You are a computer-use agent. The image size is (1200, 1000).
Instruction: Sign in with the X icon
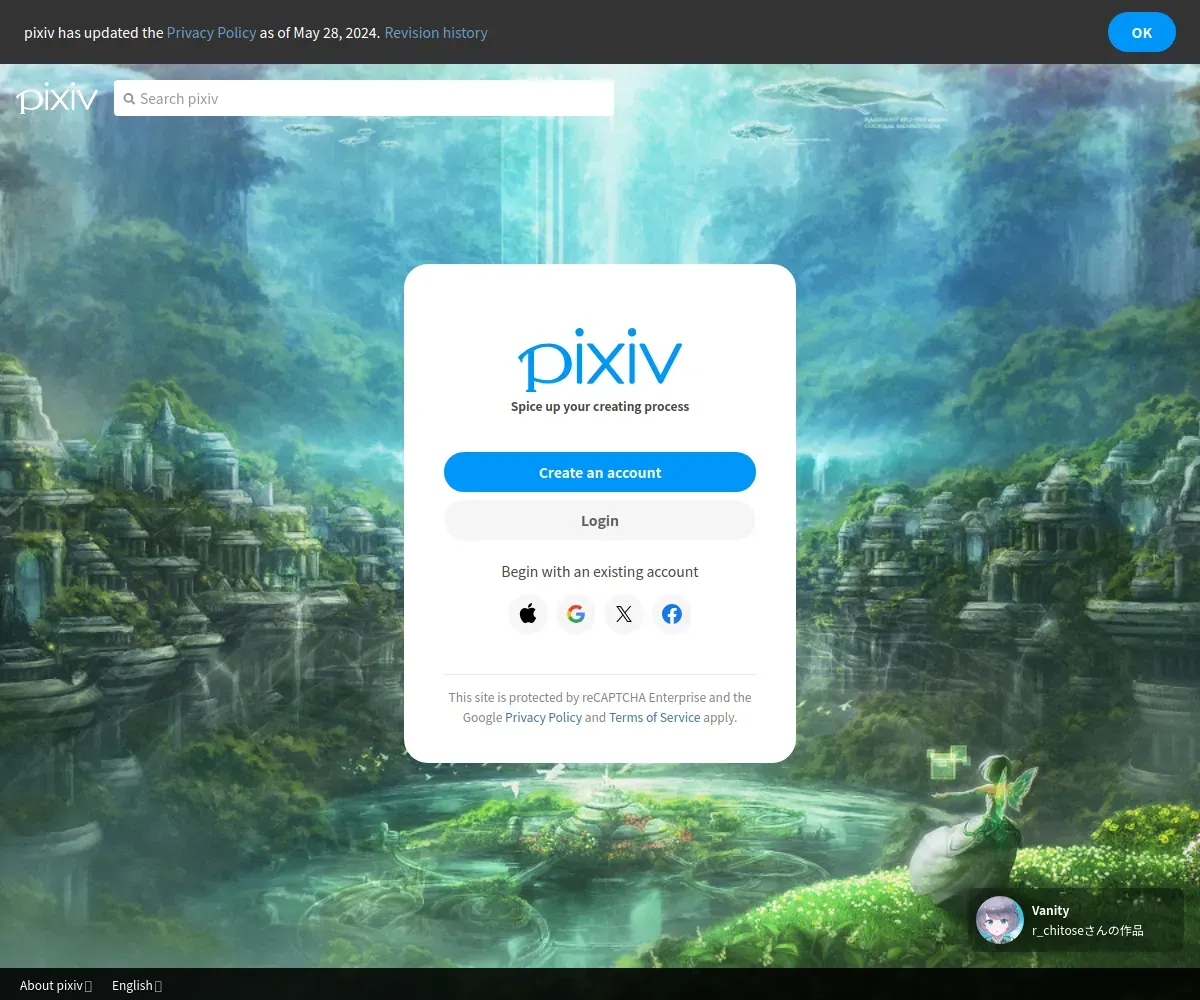coord(624,614)
